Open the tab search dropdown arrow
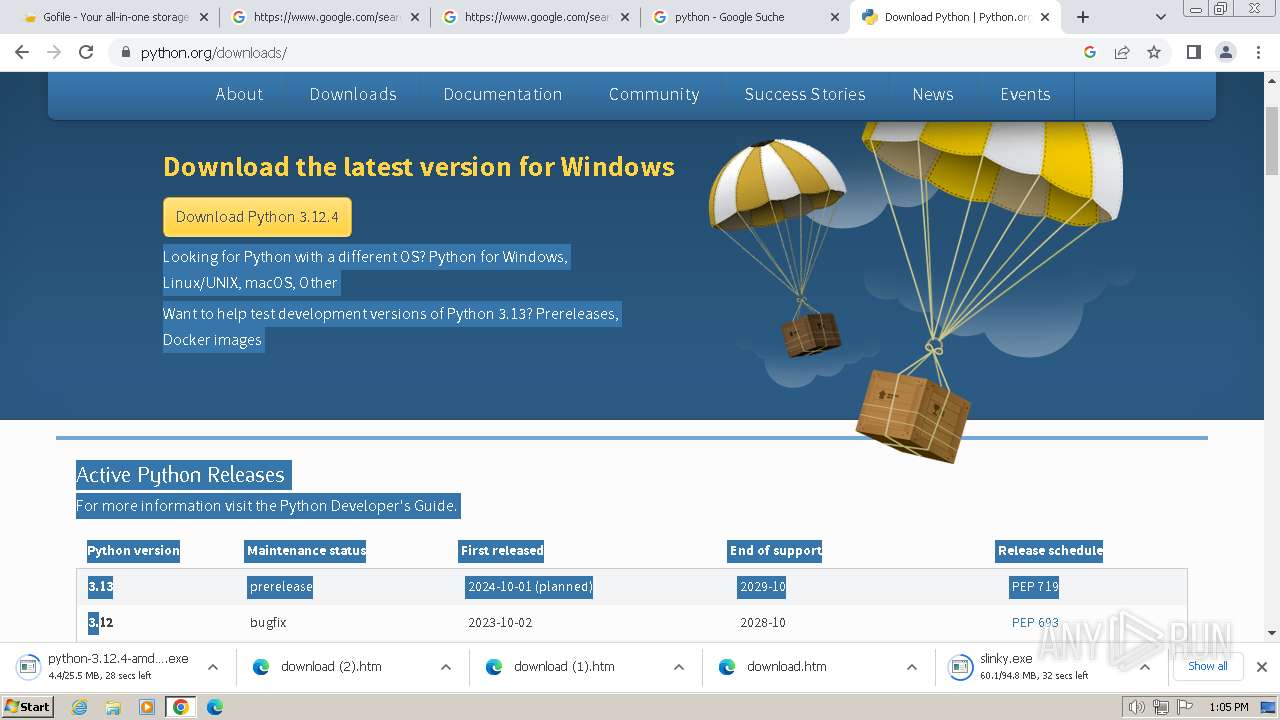 click(x=1161, y=17)
